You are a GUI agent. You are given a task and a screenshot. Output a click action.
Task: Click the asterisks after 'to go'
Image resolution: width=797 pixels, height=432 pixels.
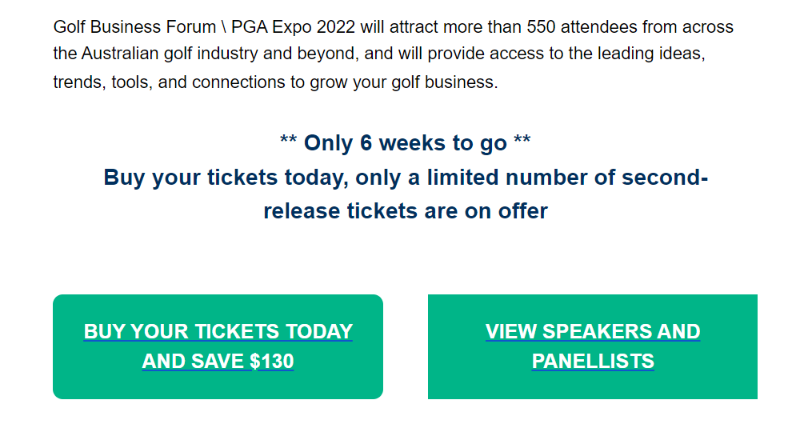pyautogui.click(x=522, y=140)
